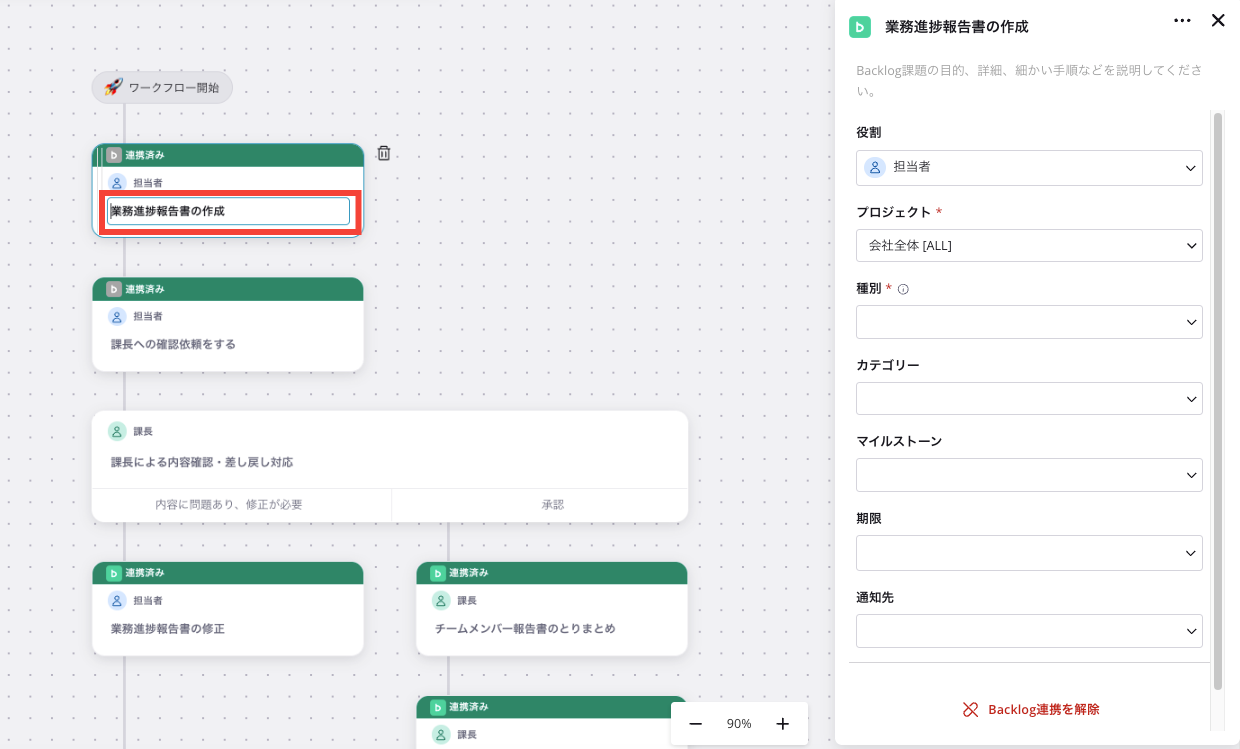Click the 90% zoom level value
The width and height of the screenshot is (1240, 749).
tap(739, 723)
